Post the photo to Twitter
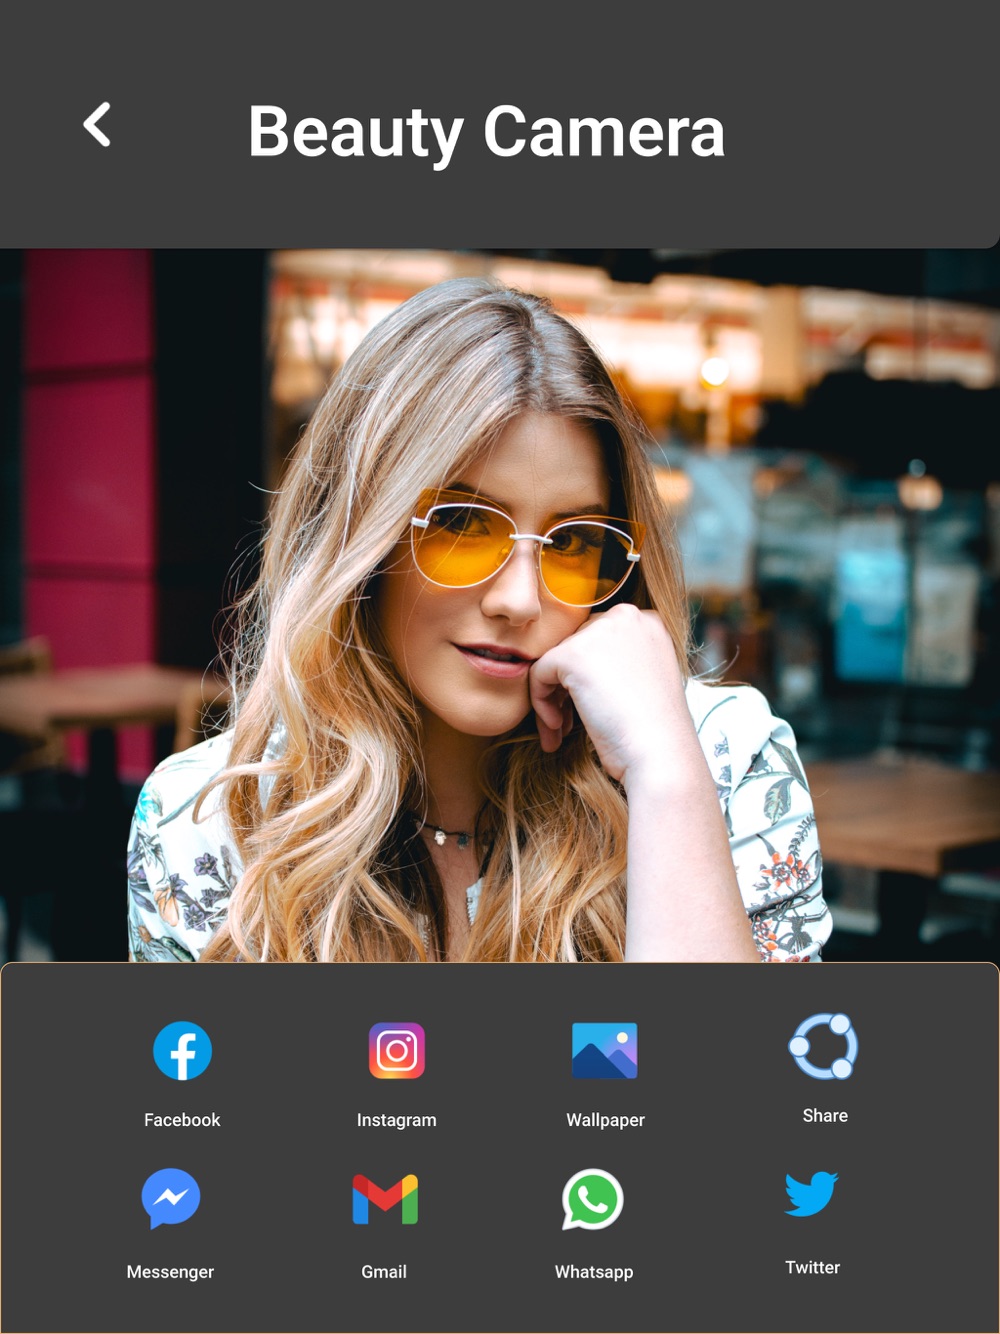Viewport: 1000px width, 1334px height. pos(811,1194)
